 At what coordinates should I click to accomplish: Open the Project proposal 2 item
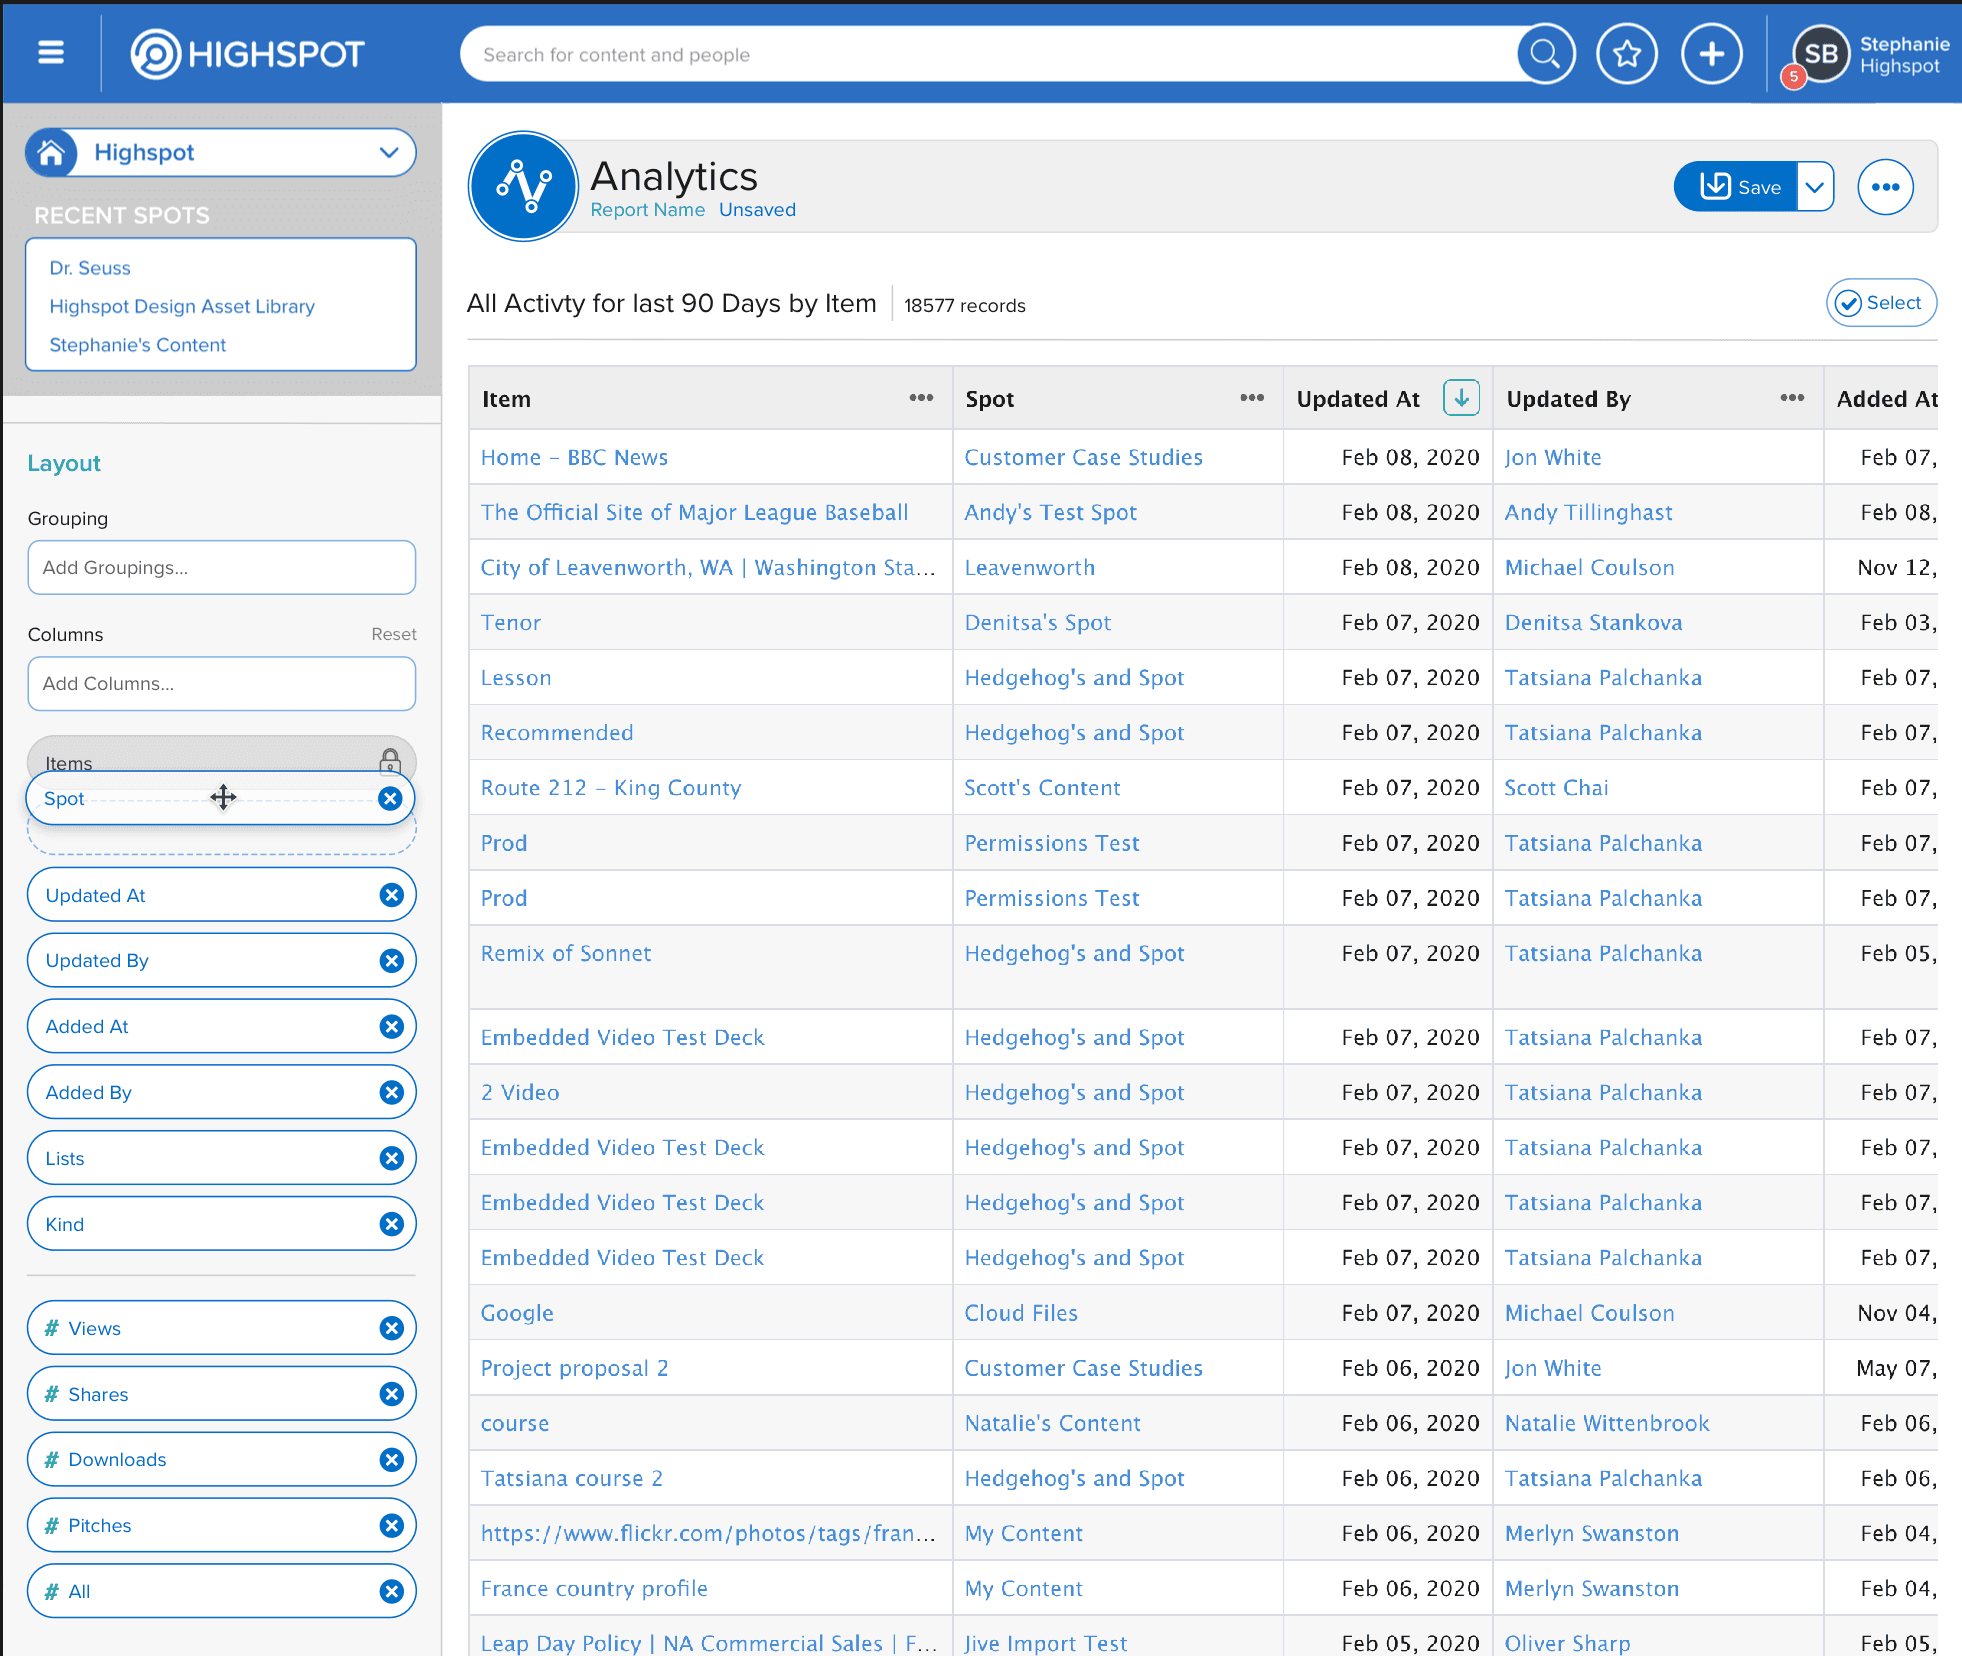[575, 1368]
